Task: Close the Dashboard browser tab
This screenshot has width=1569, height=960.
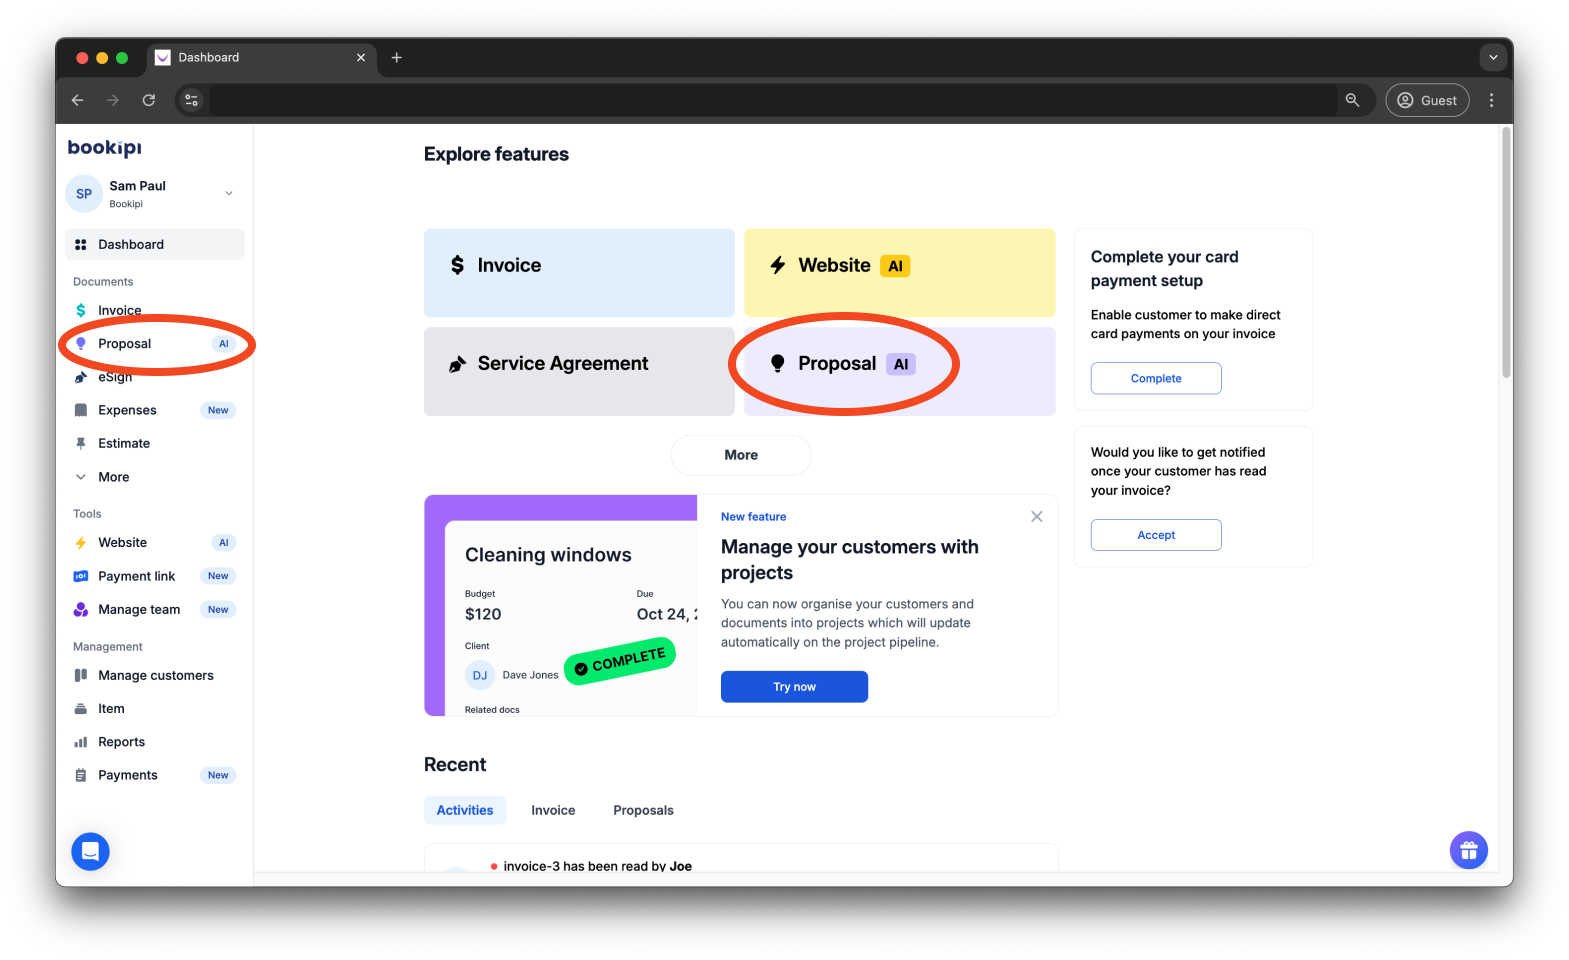Action: coord(361,58)
